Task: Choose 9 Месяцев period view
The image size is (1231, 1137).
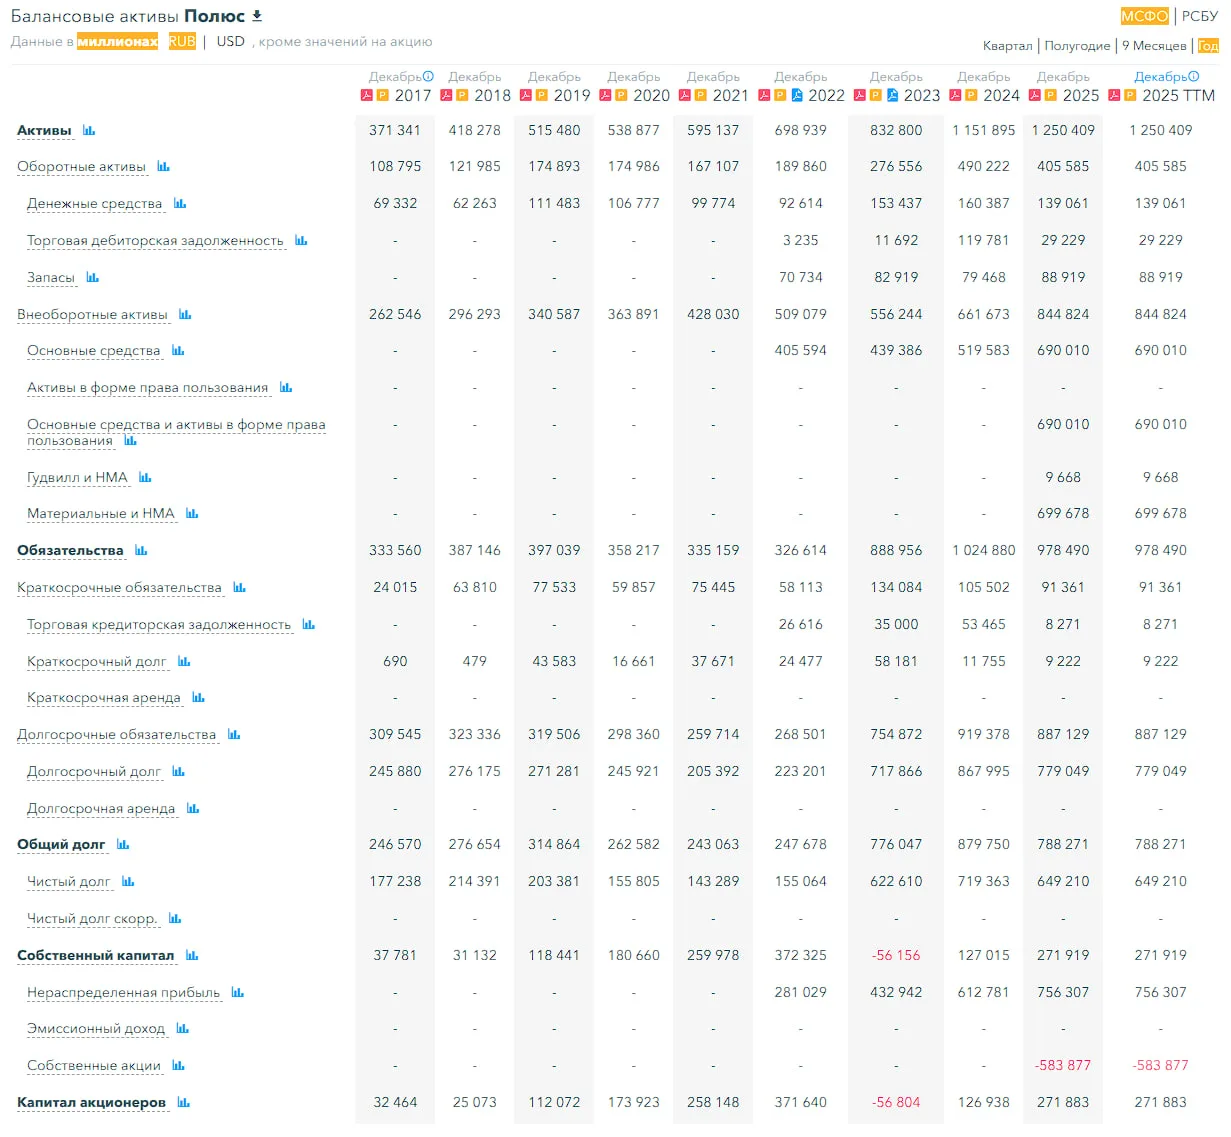Action: 1154,45
